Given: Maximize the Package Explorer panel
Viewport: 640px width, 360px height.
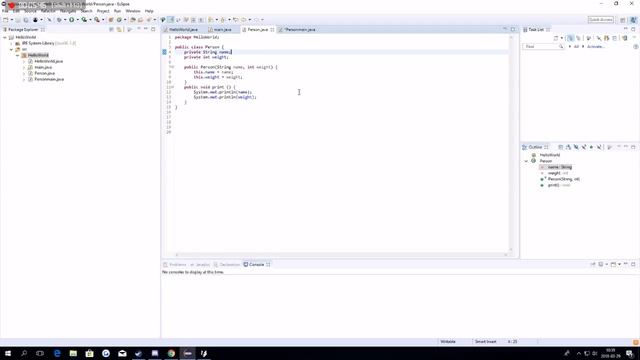Looking at the screenshot, I should click(x=153, y=29).
